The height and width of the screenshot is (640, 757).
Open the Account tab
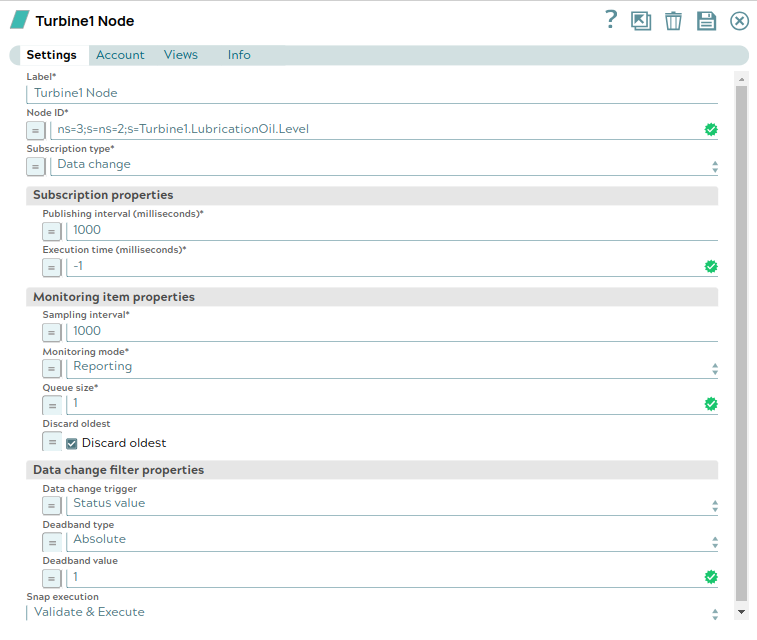click(x=120, y=55)
